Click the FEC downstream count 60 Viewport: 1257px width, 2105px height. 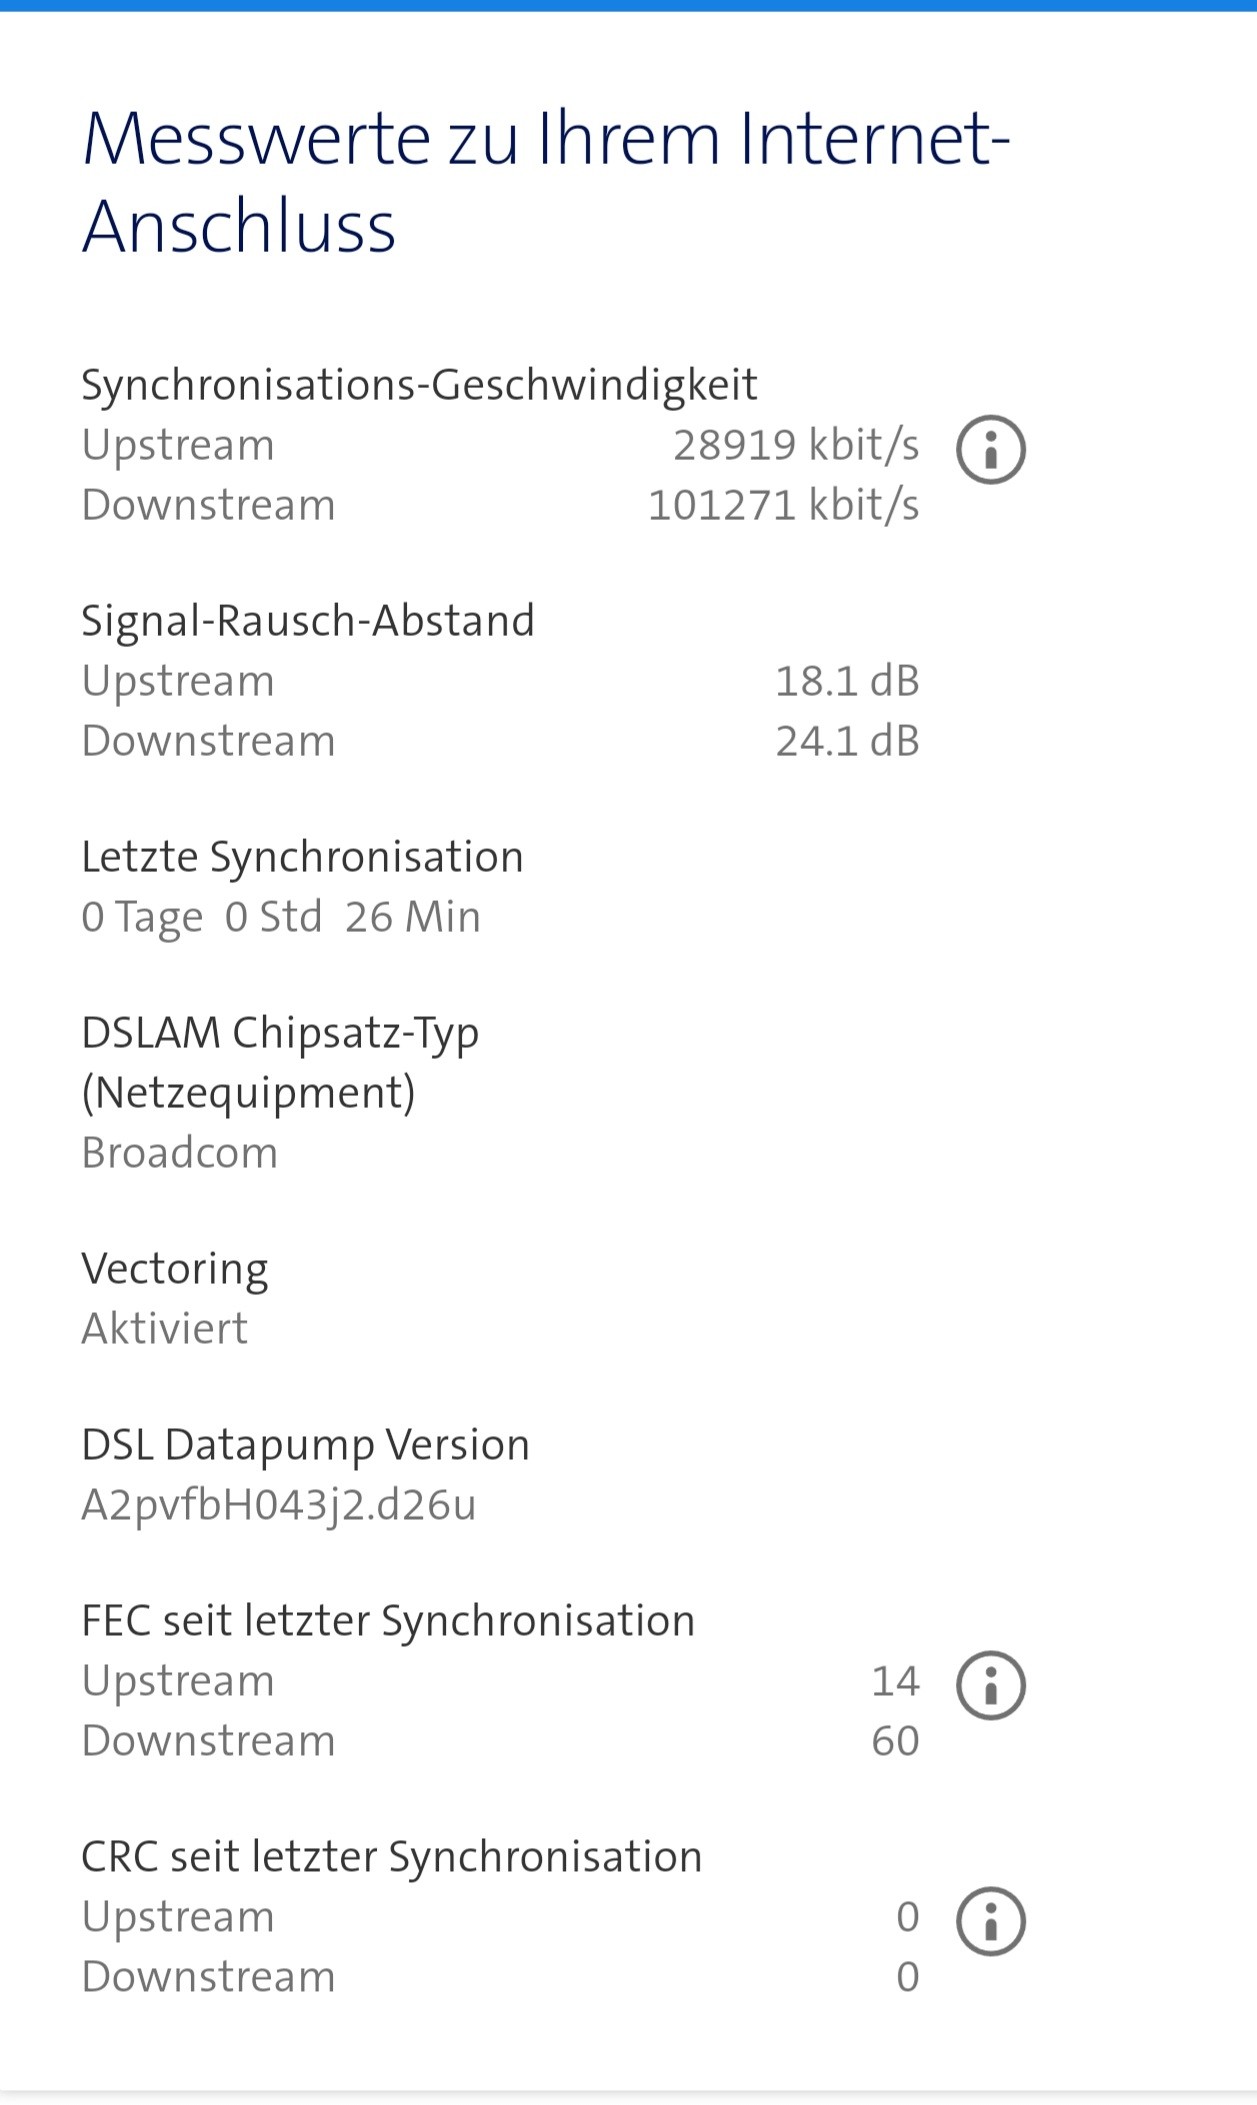tap(894, 1741)
